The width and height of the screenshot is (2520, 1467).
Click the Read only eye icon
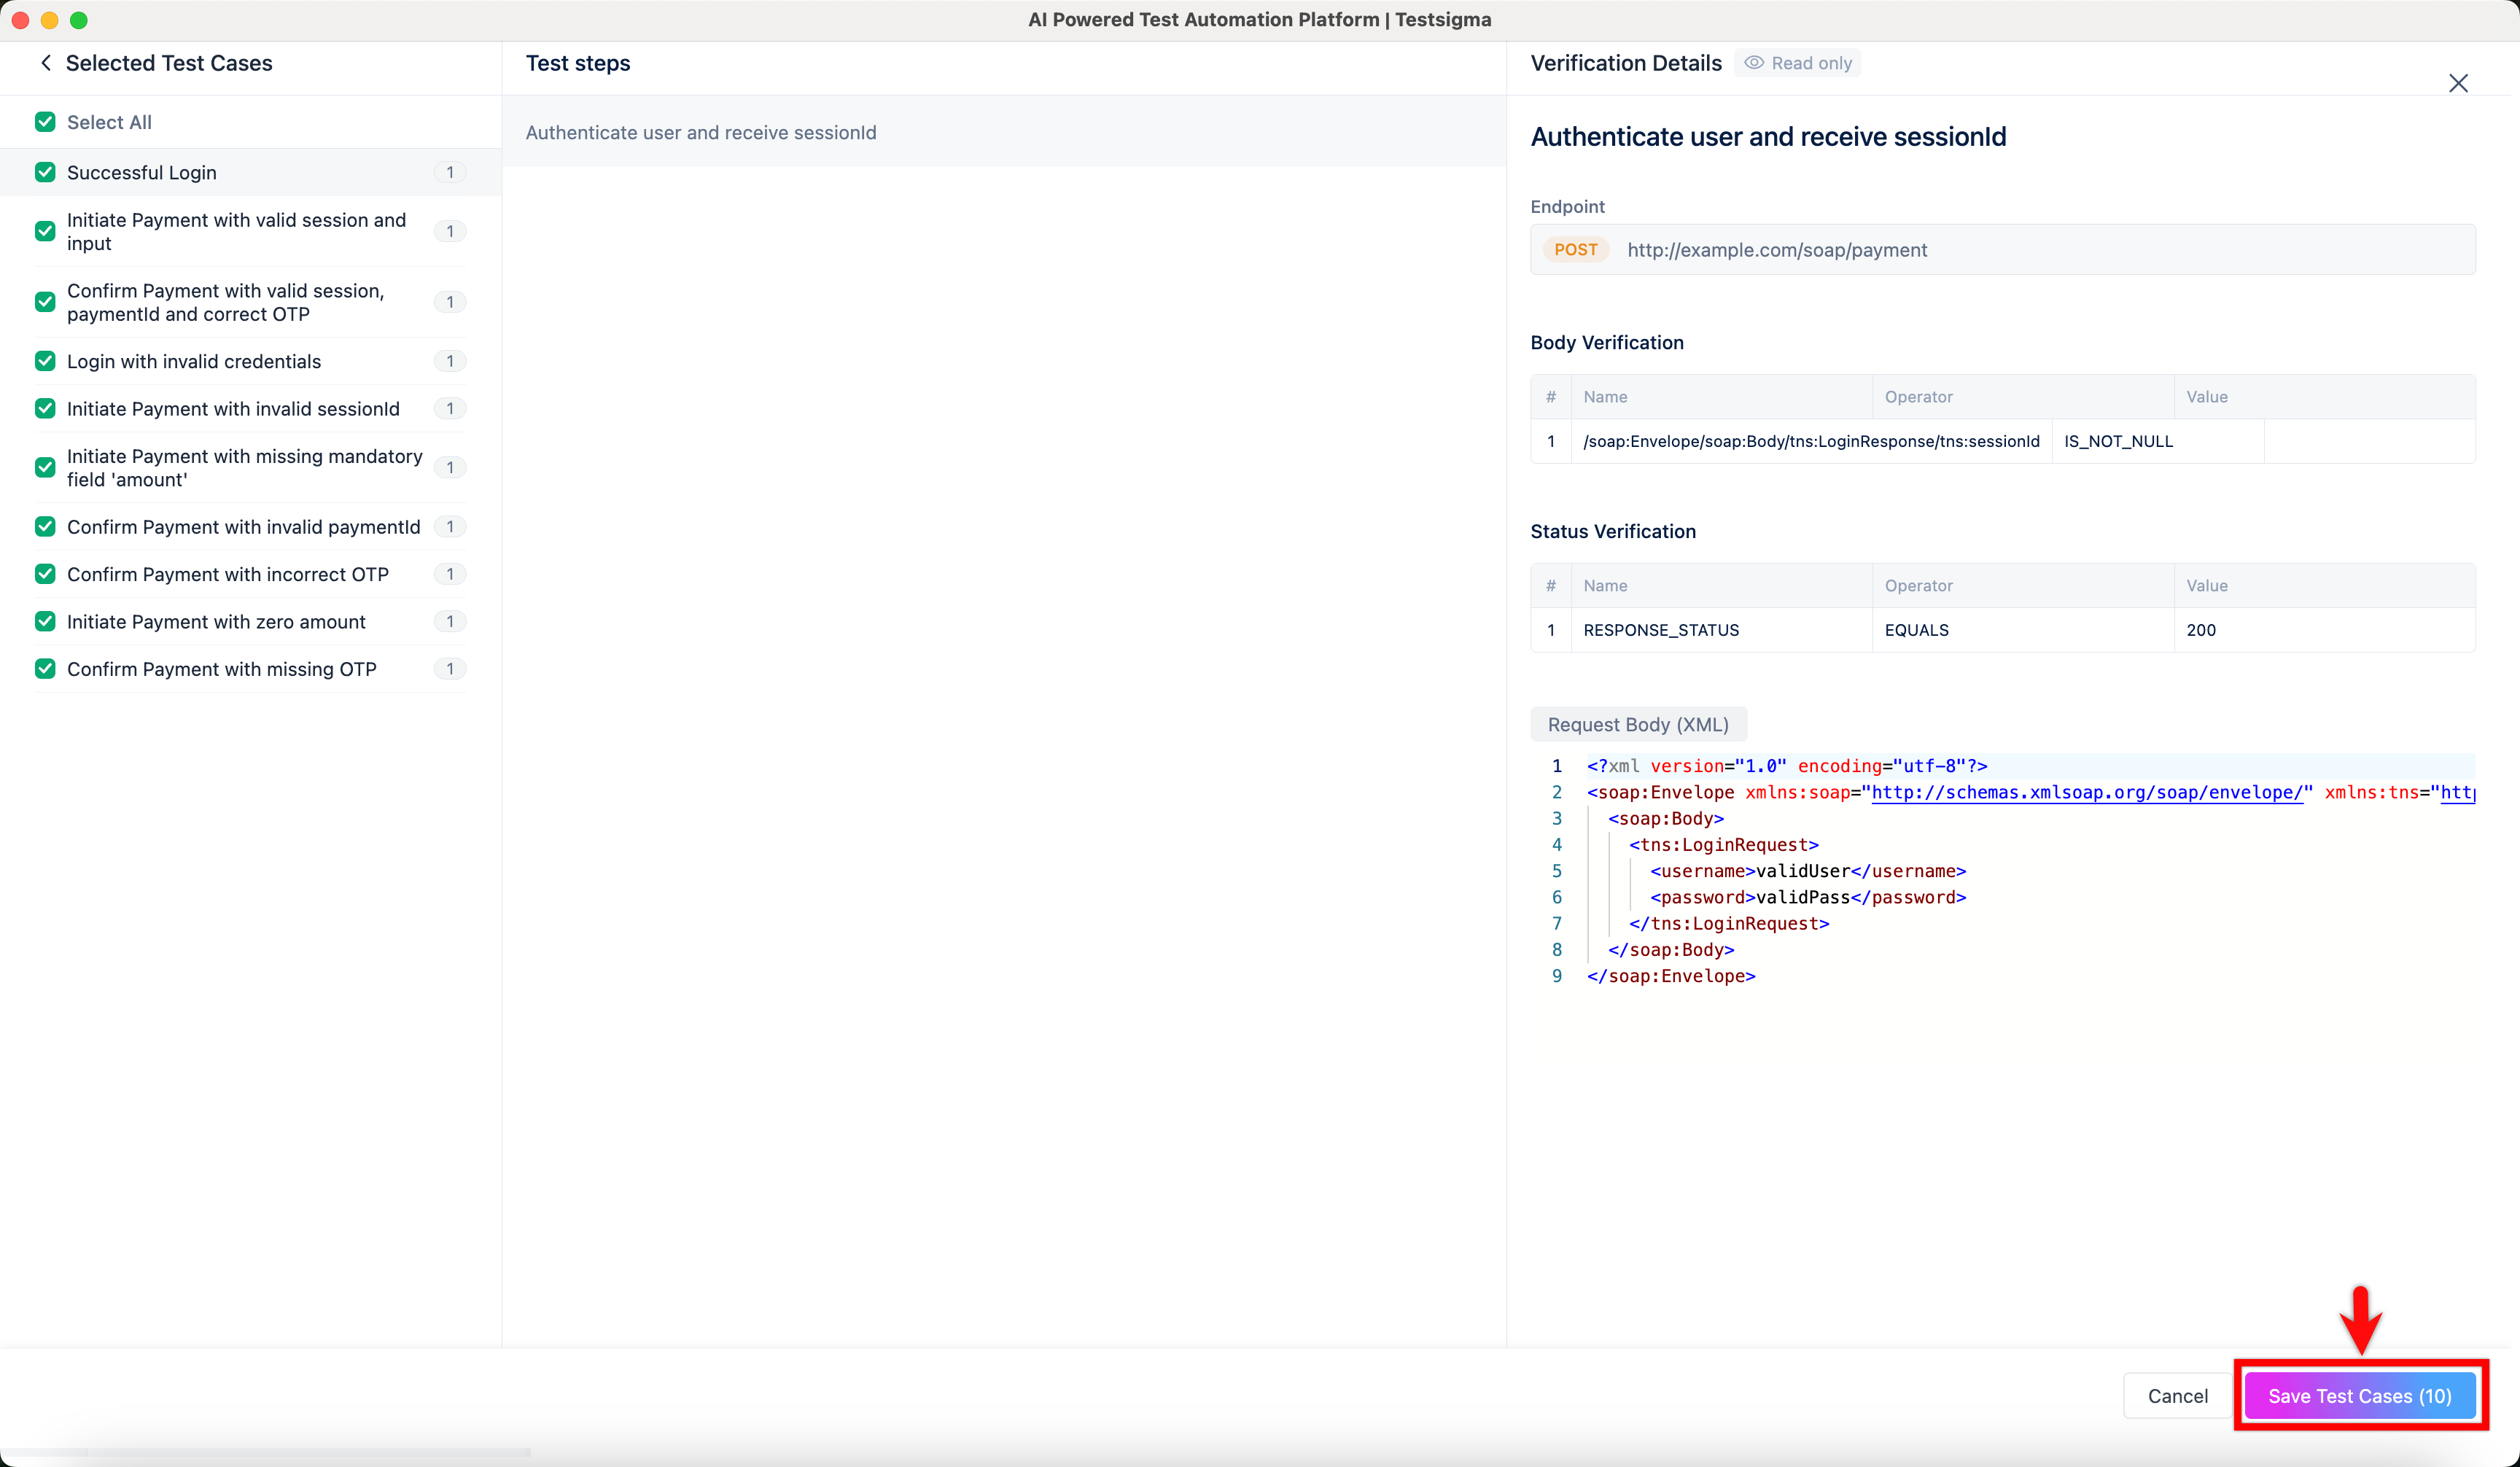[x=1754, y=63]
